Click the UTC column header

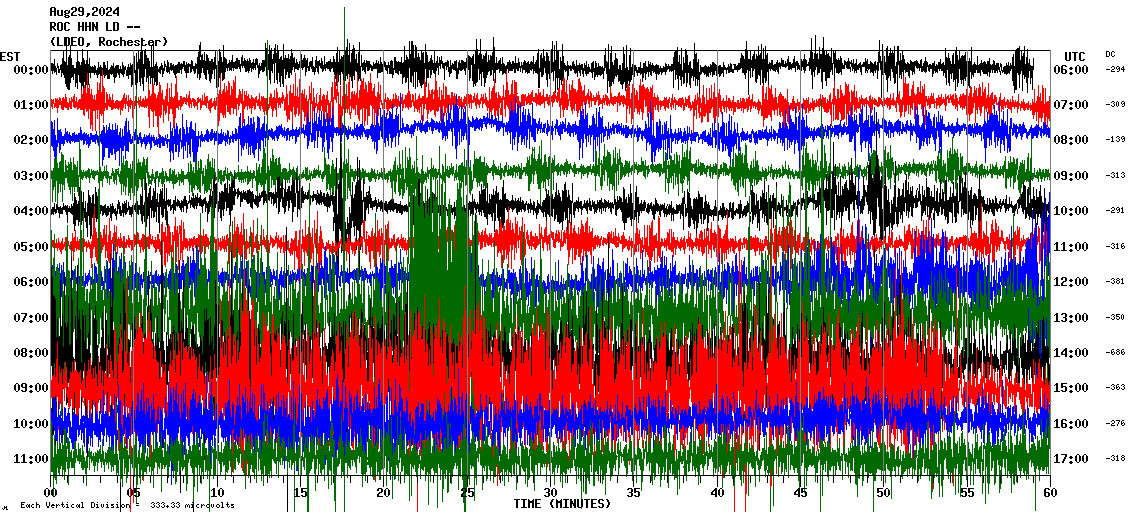point(1074,56)
